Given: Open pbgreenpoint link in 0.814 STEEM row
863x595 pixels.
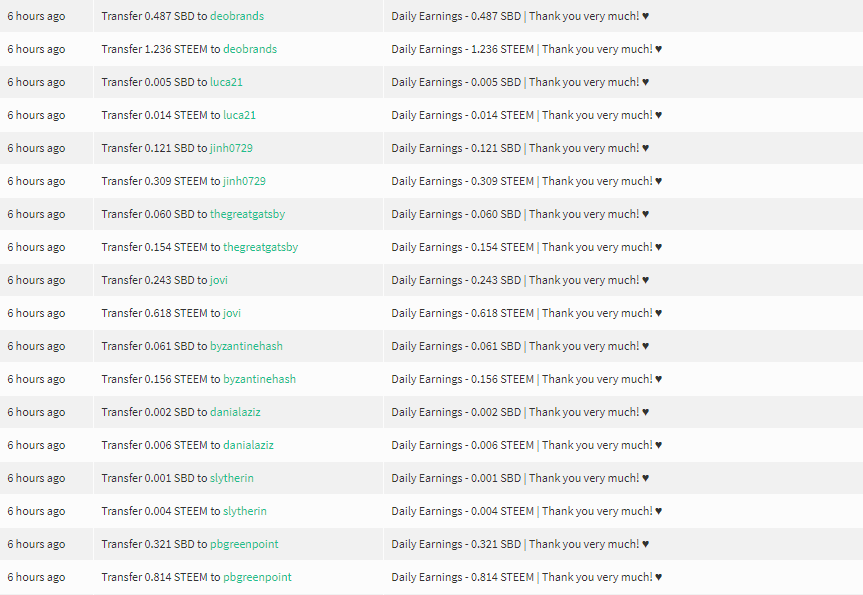Looking at the screenshot, I should pos(257,577).
